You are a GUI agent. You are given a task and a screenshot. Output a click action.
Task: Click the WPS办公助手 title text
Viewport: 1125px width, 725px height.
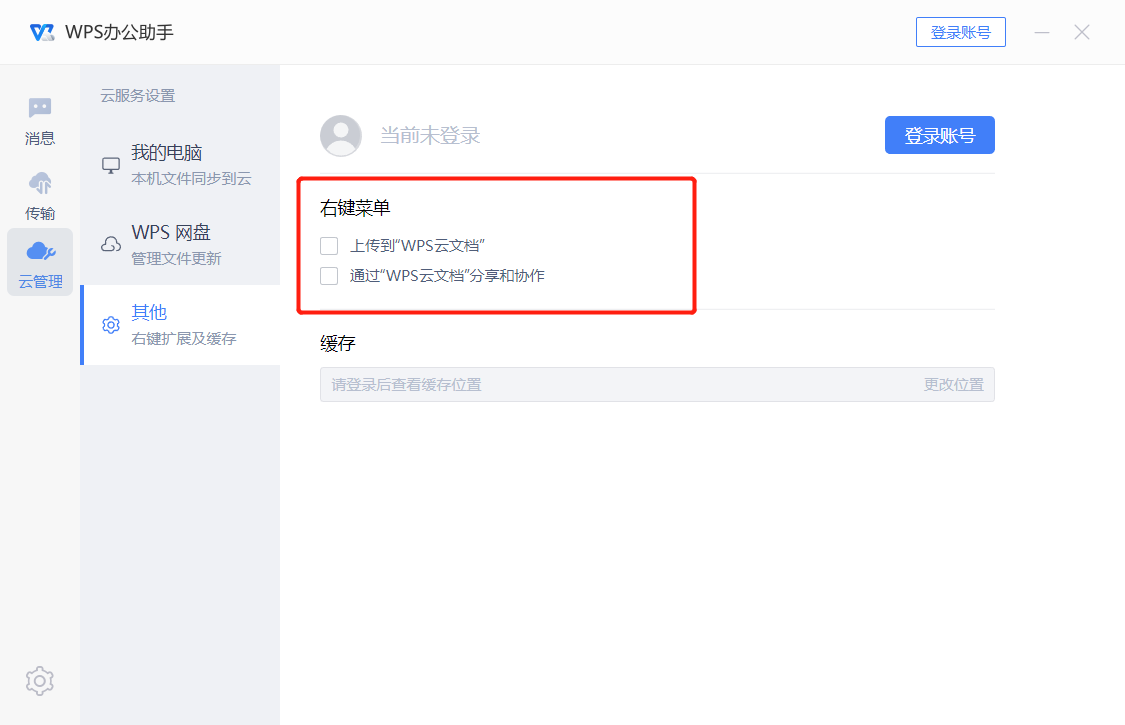coord(119,32)
